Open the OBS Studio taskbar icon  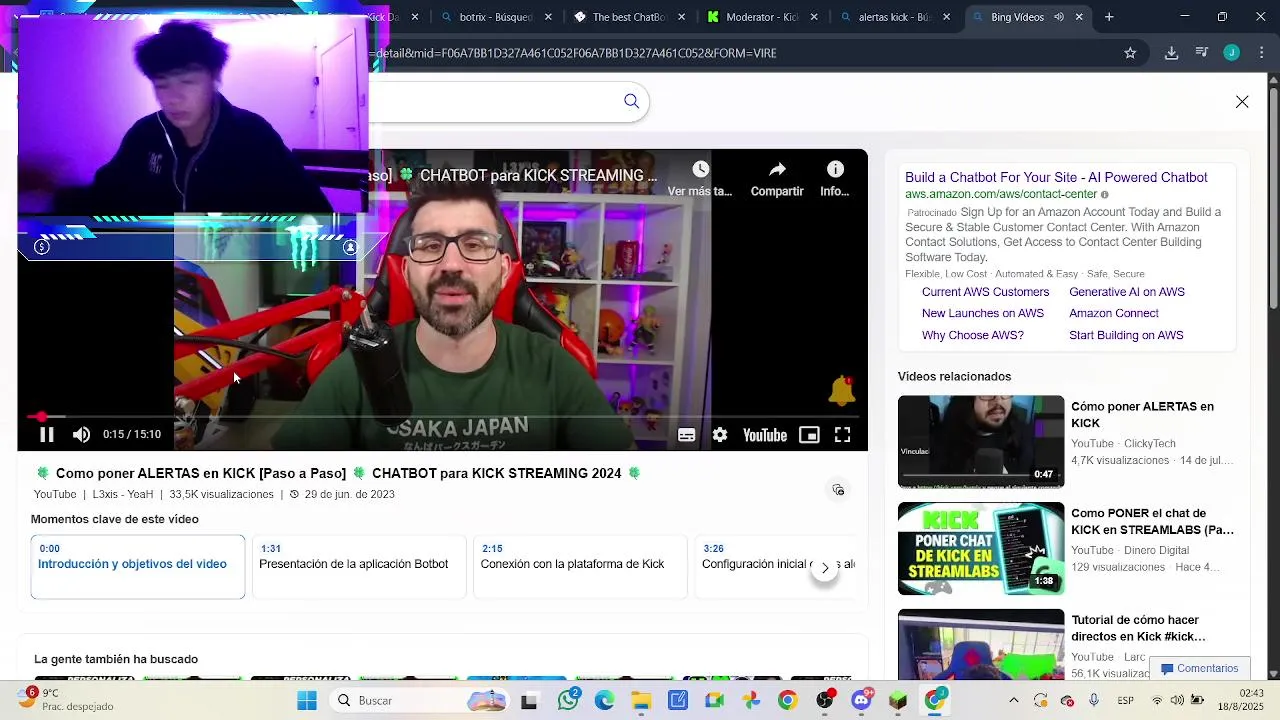click(825, 700)
